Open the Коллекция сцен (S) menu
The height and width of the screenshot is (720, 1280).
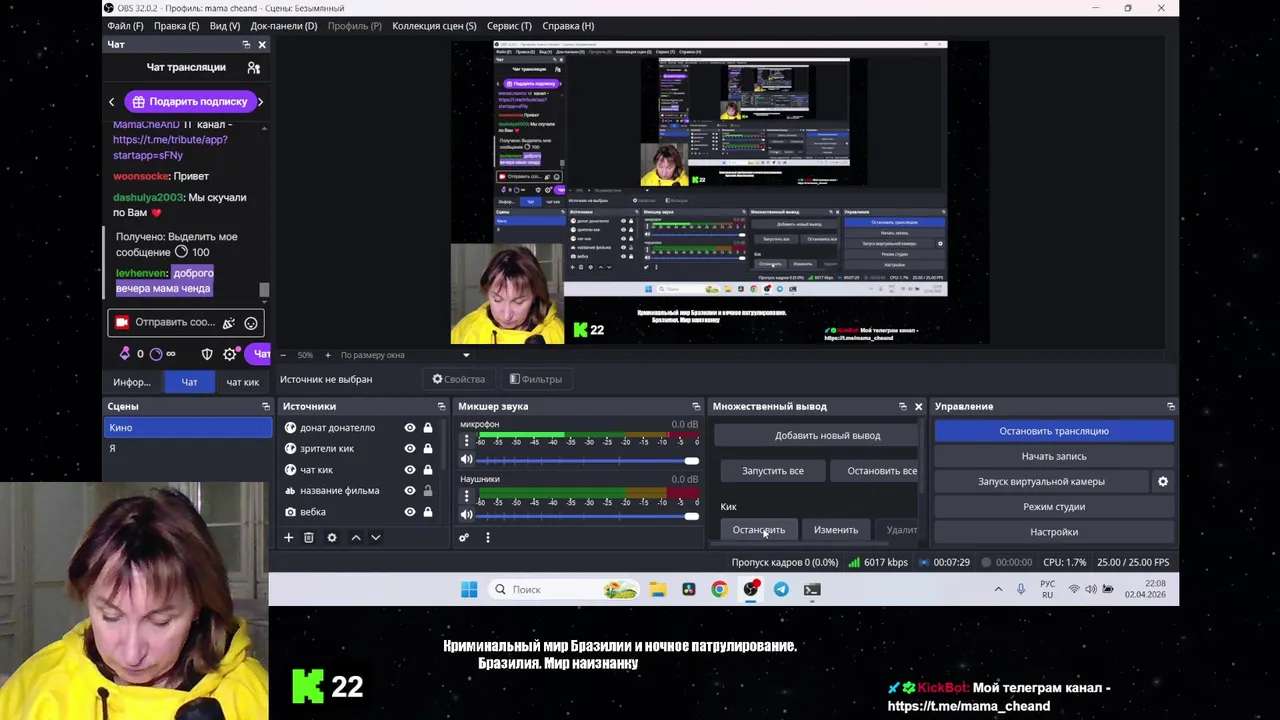tap(434, 26)
